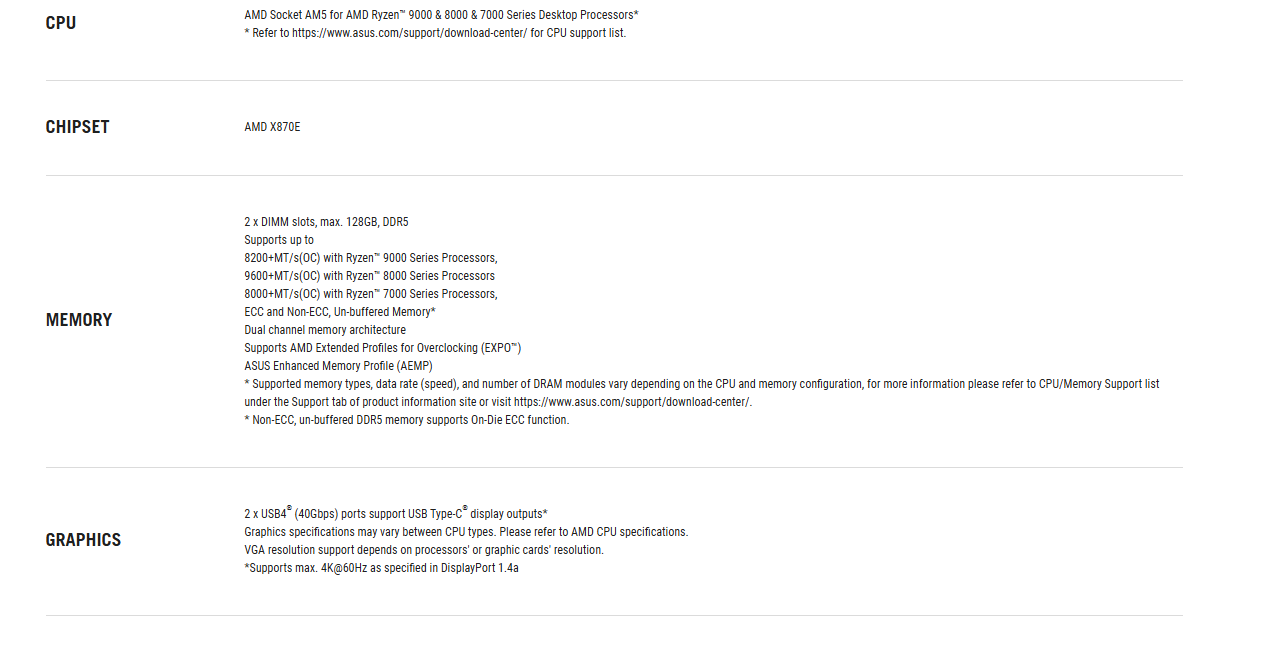Open the download-center URL in Memory section
Image resolution: width=1267 pixels, height=646 pixels.
tap(632, 402)
